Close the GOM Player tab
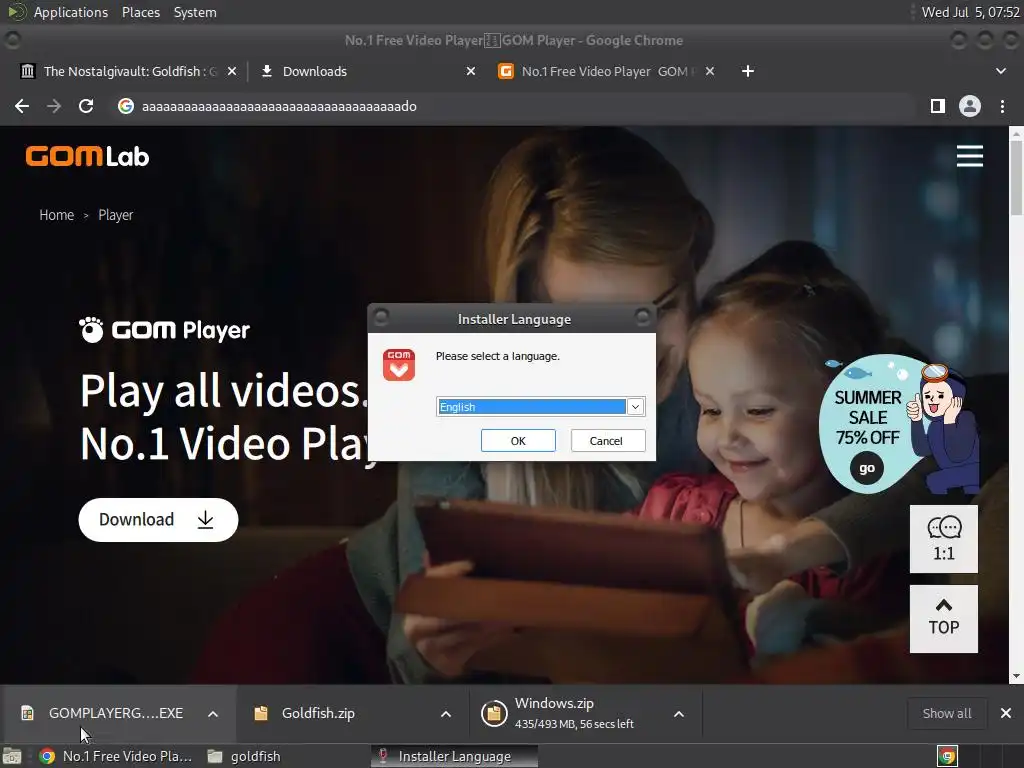 [x=710, y=71]
